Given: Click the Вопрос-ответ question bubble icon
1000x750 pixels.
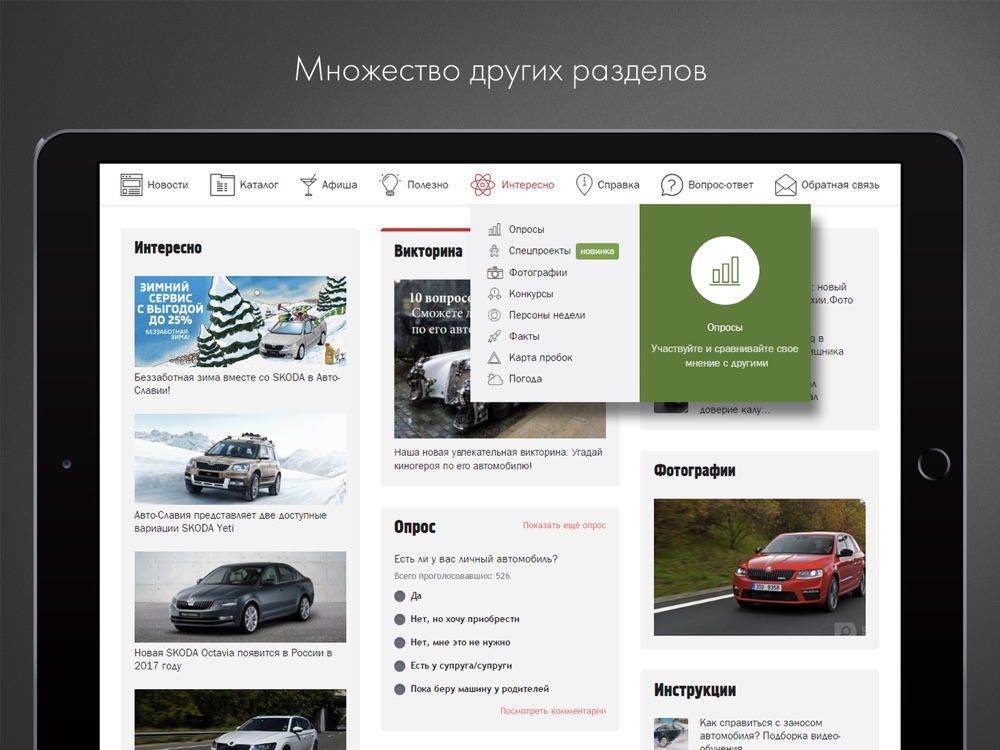Looking at the screenshot, I should 672,185.
